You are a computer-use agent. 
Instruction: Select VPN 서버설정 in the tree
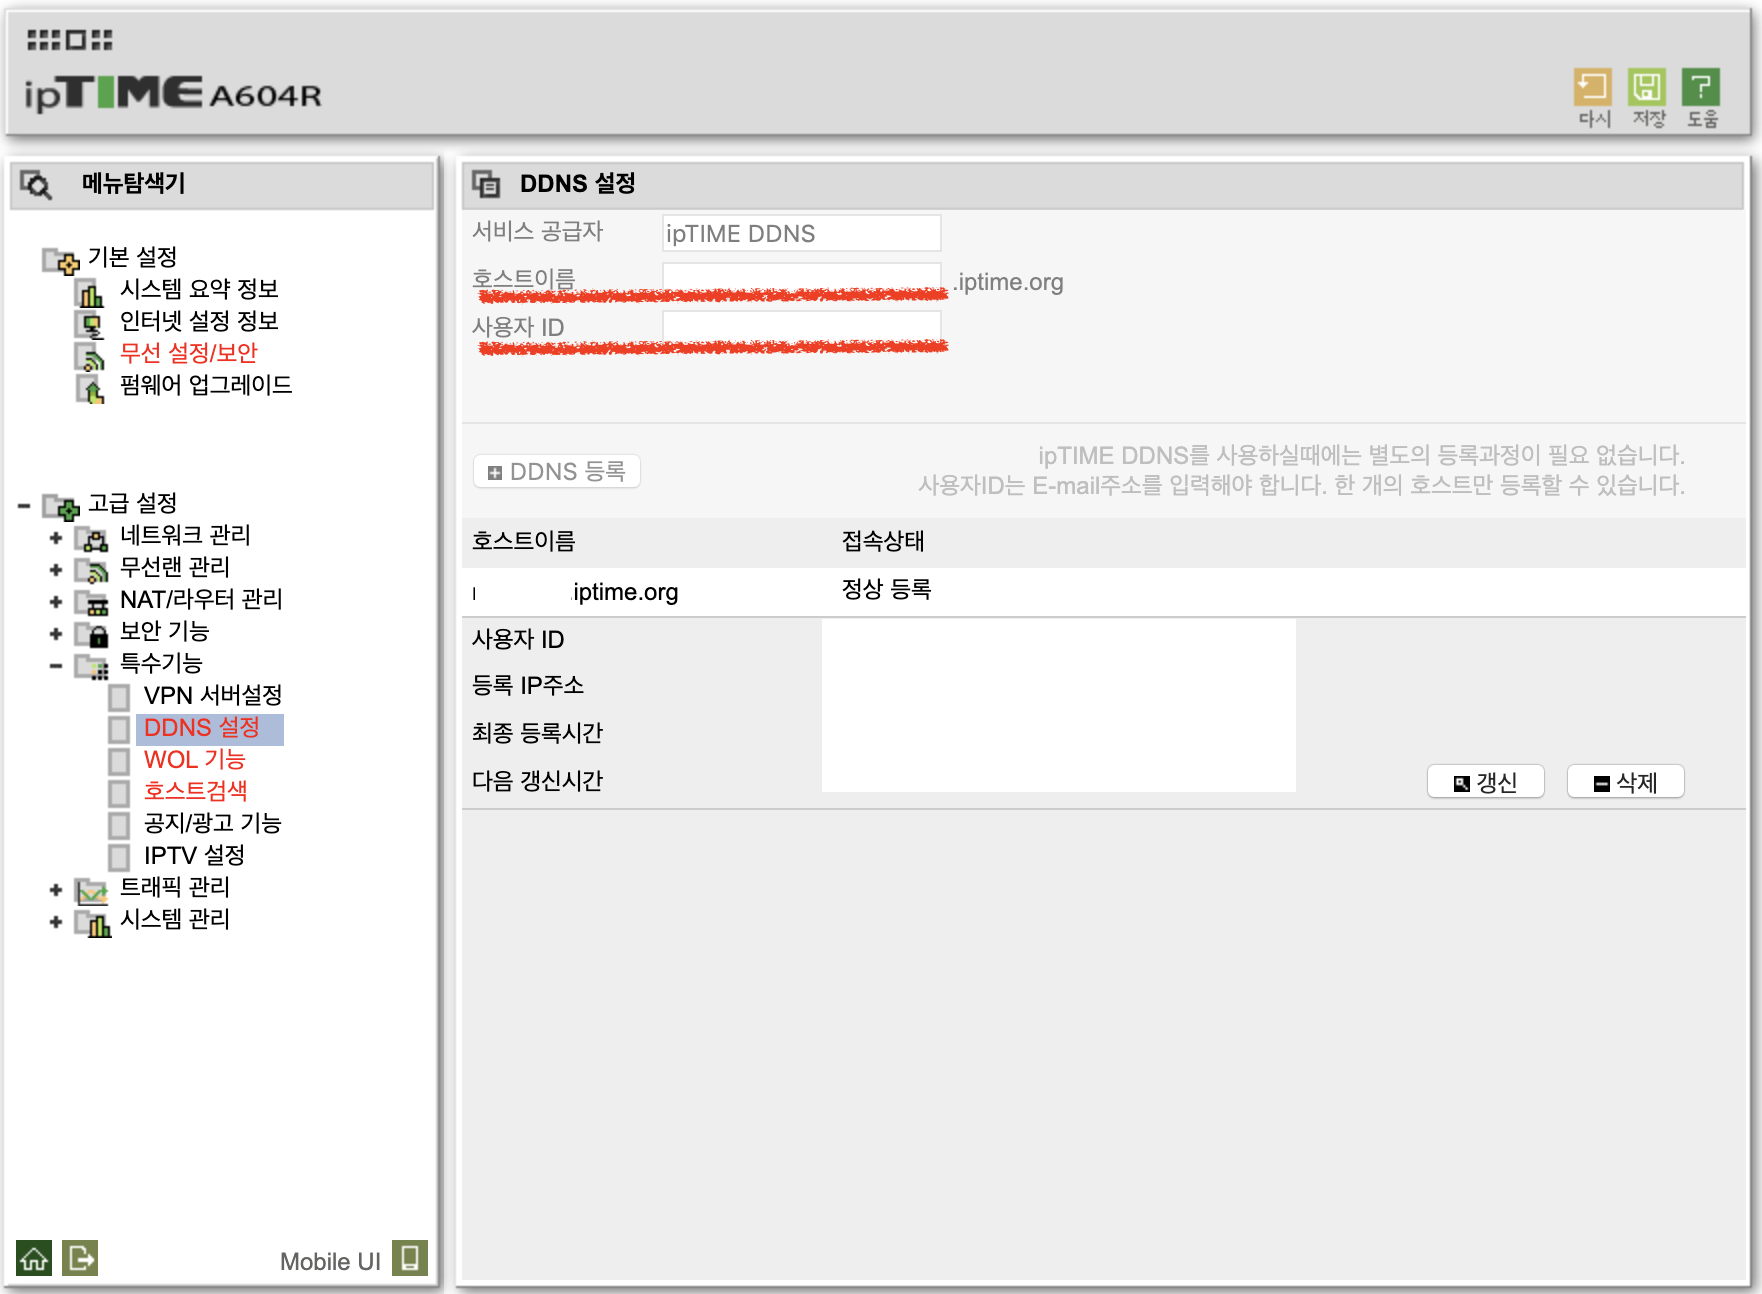tap(213, 695)
